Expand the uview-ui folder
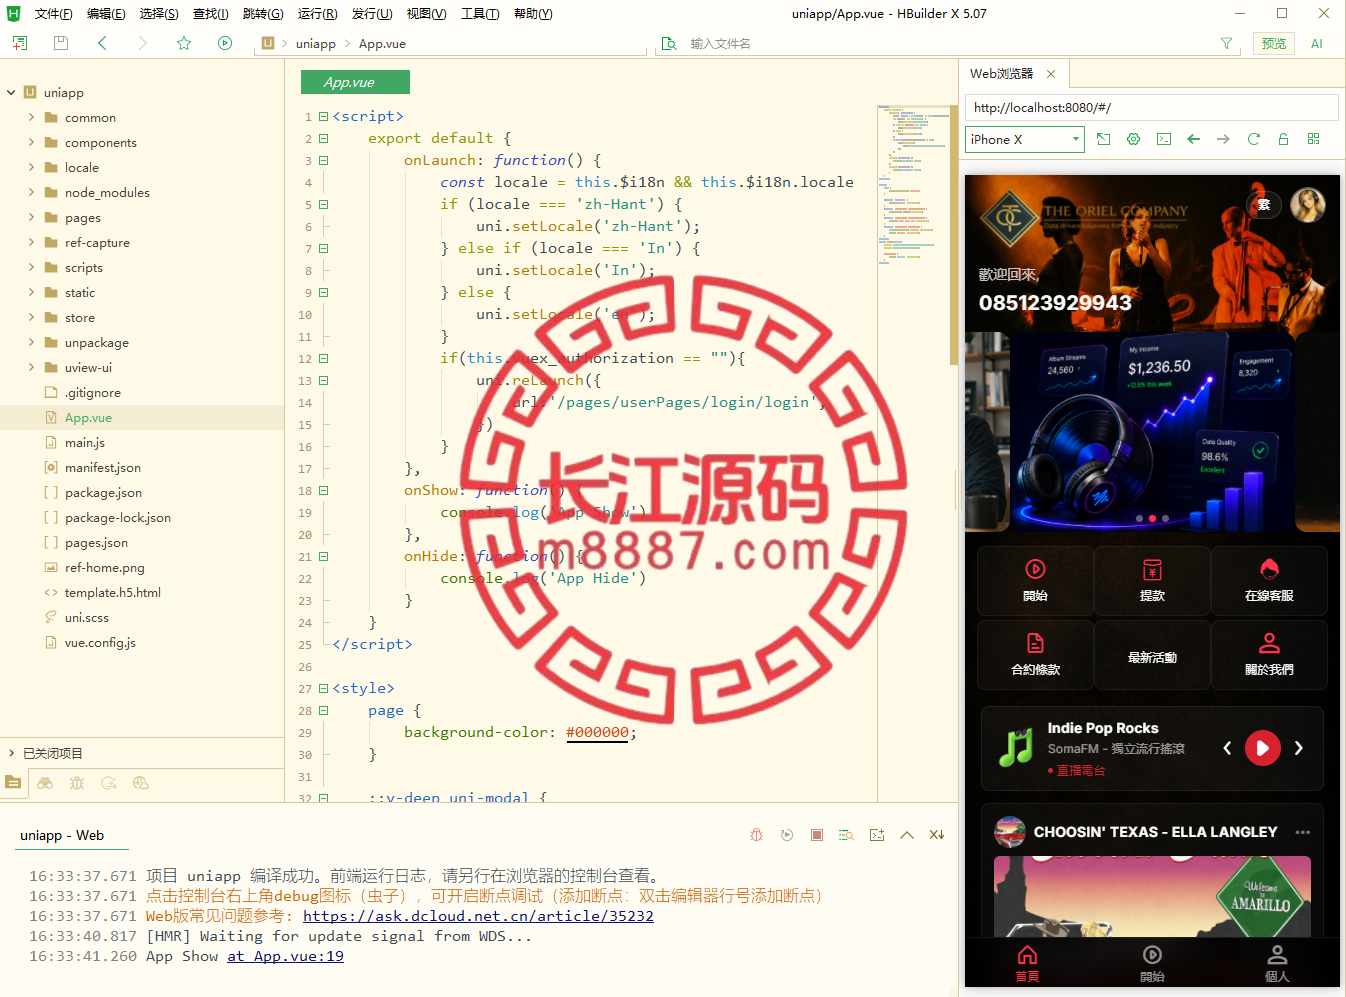 pos(31,367)
